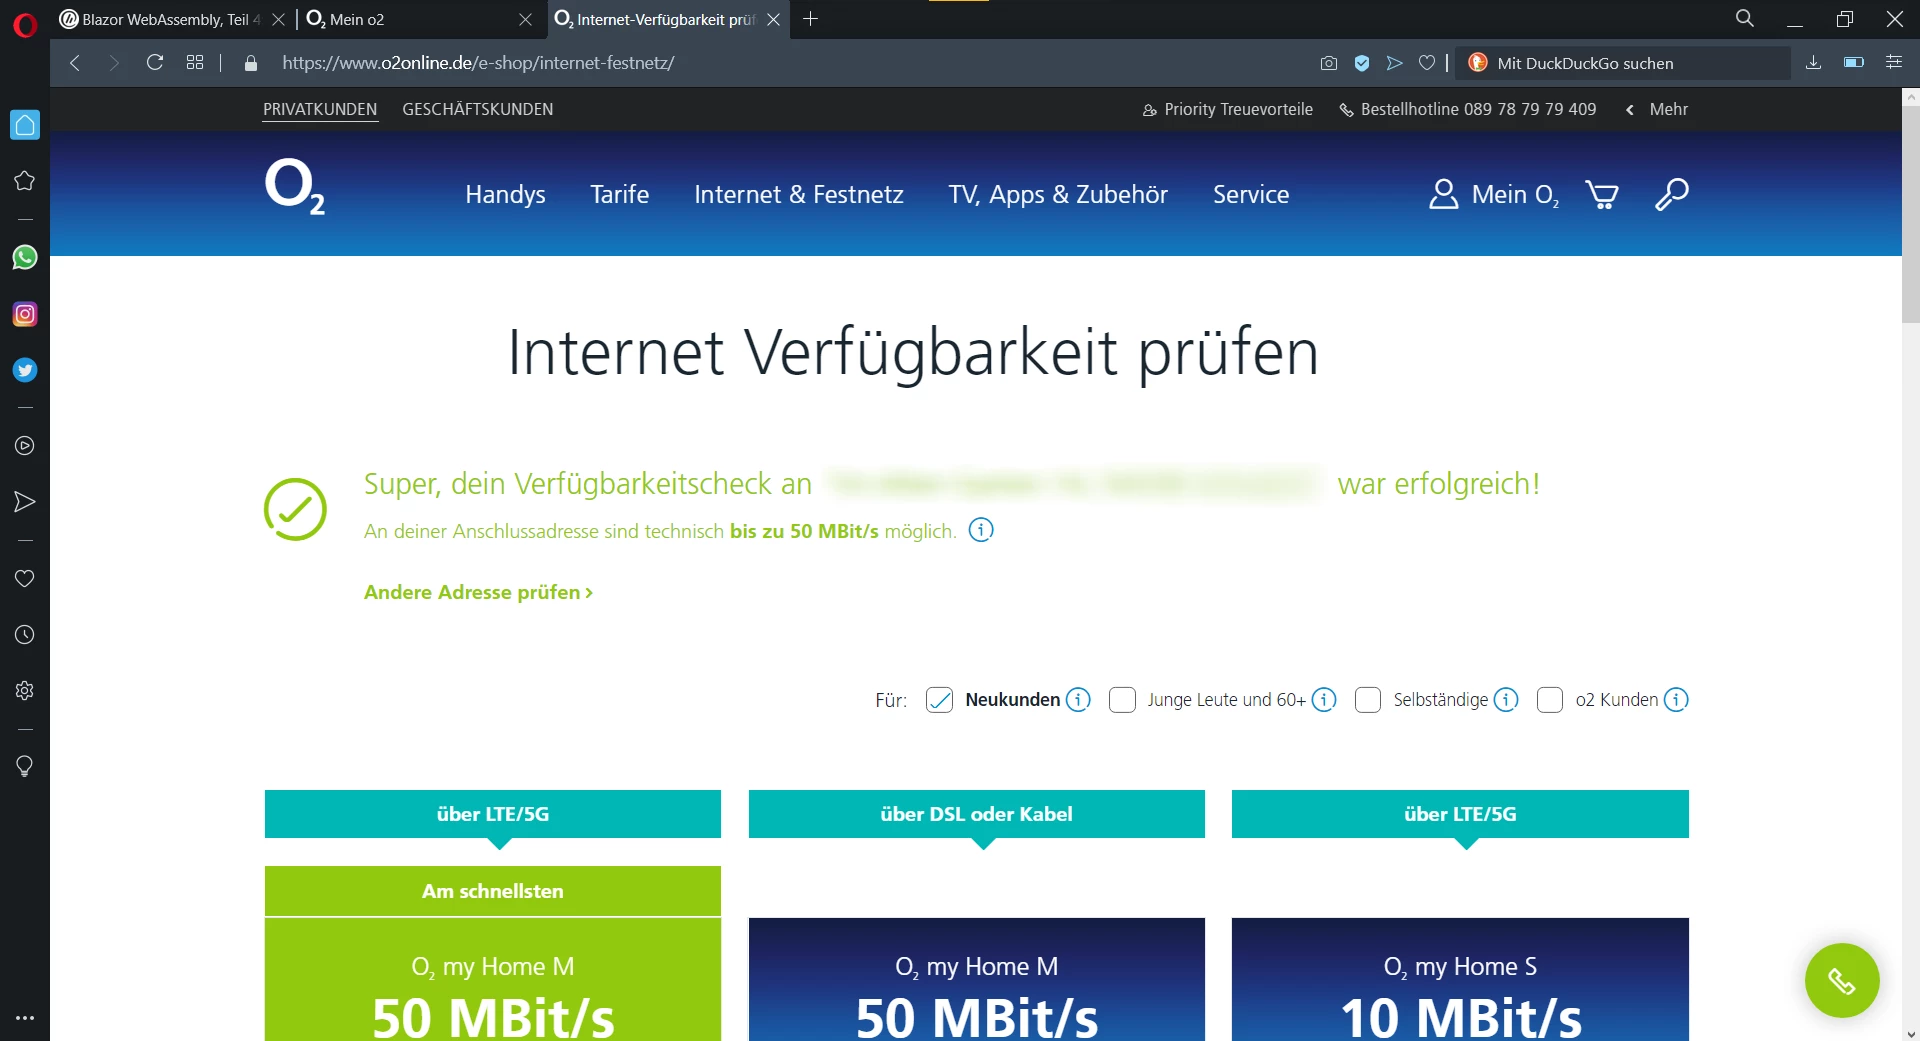Image resolution: width=1920 pixels, height=1041 pixels.
Task: Check the Selbständige checkbox
Action: click(x=1368, y=700)
